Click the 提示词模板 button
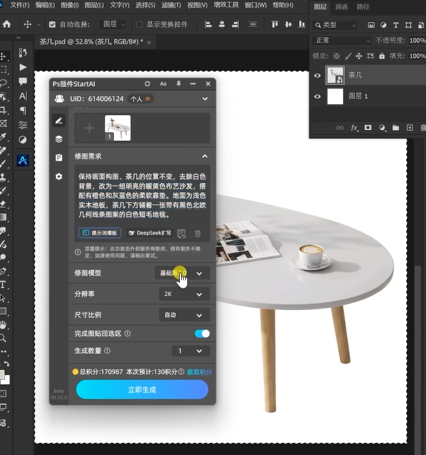Screen dimensions: 426x455 click(100, 233)
